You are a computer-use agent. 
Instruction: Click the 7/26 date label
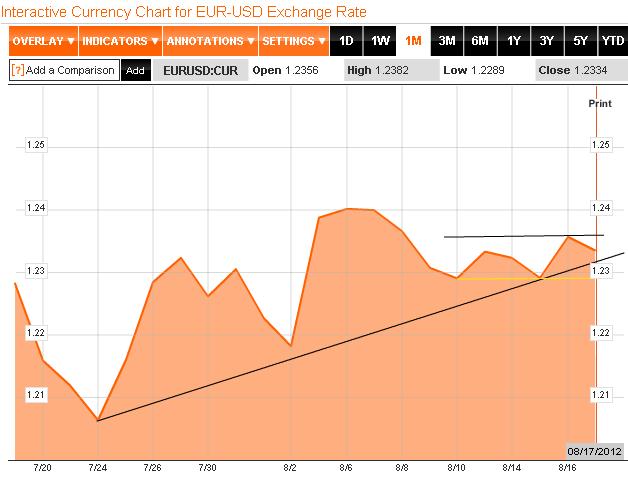tap(152, 468)
